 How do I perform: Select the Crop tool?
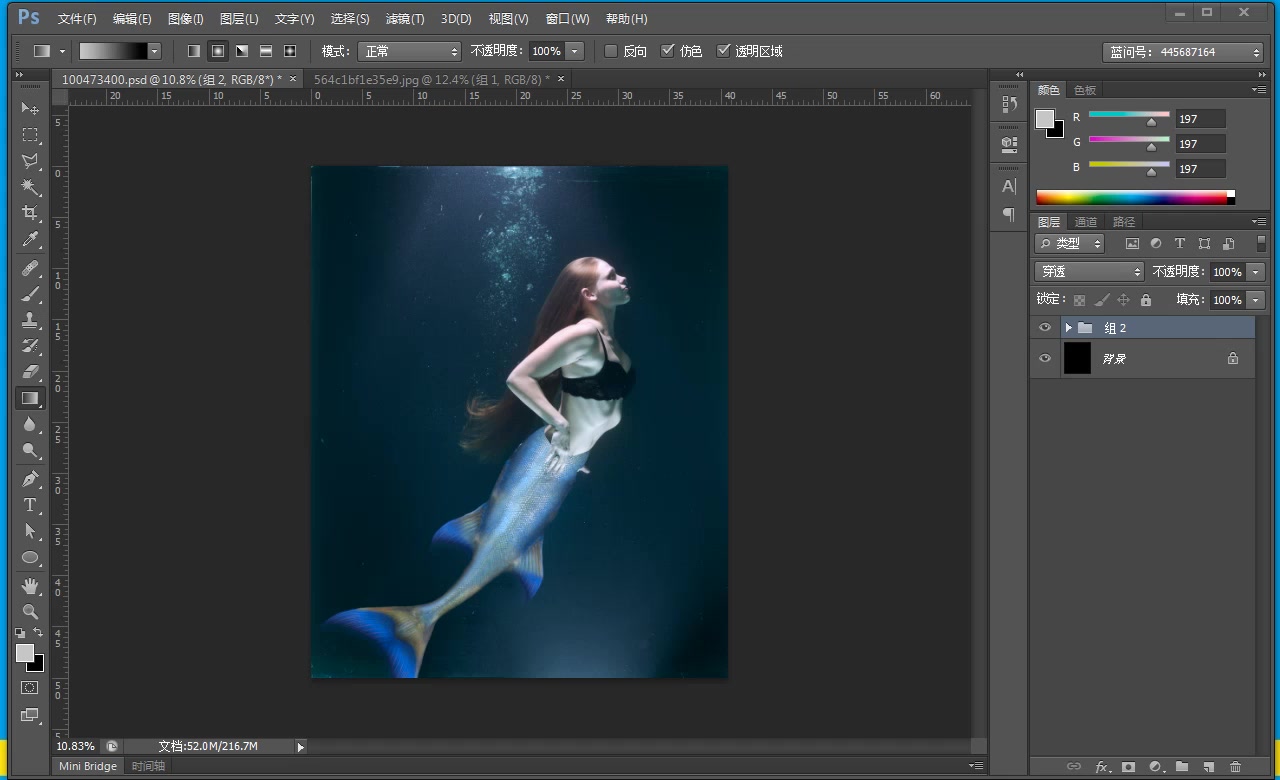point(30,213)
